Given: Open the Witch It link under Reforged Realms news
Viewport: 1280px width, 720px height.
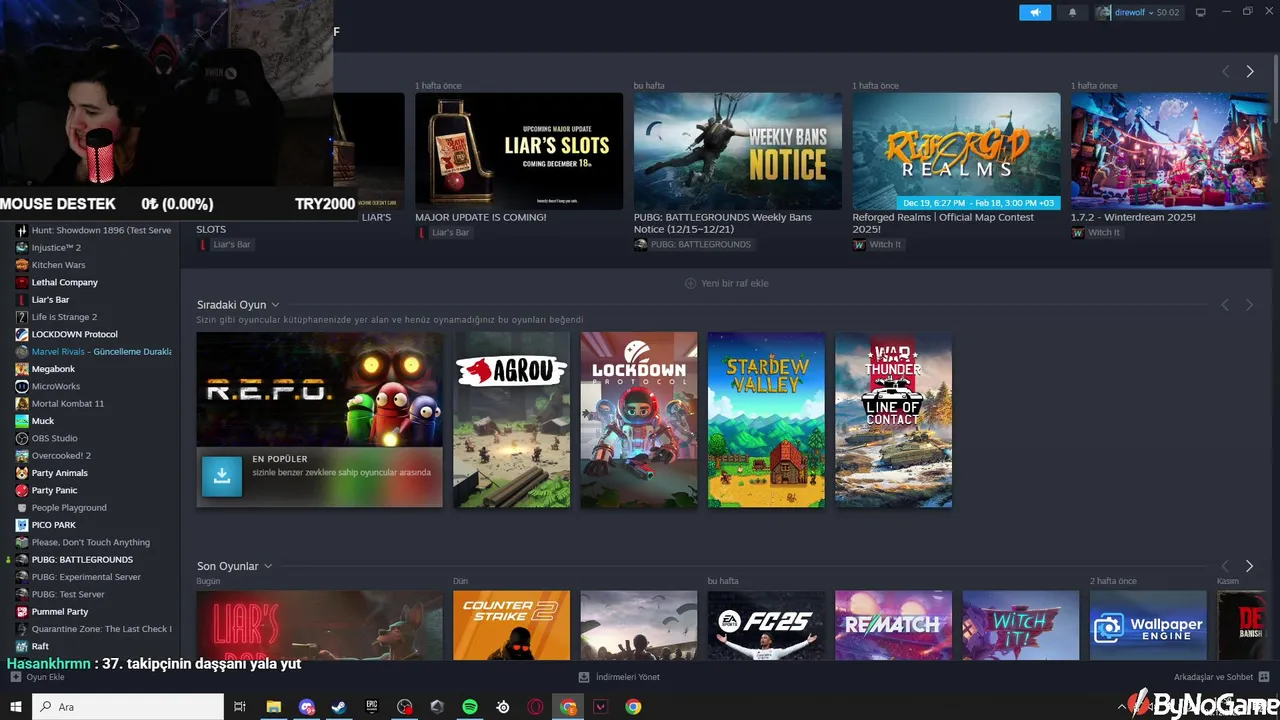Looking at the screenshot, I should pyautogui.click(x=877, y=244).
